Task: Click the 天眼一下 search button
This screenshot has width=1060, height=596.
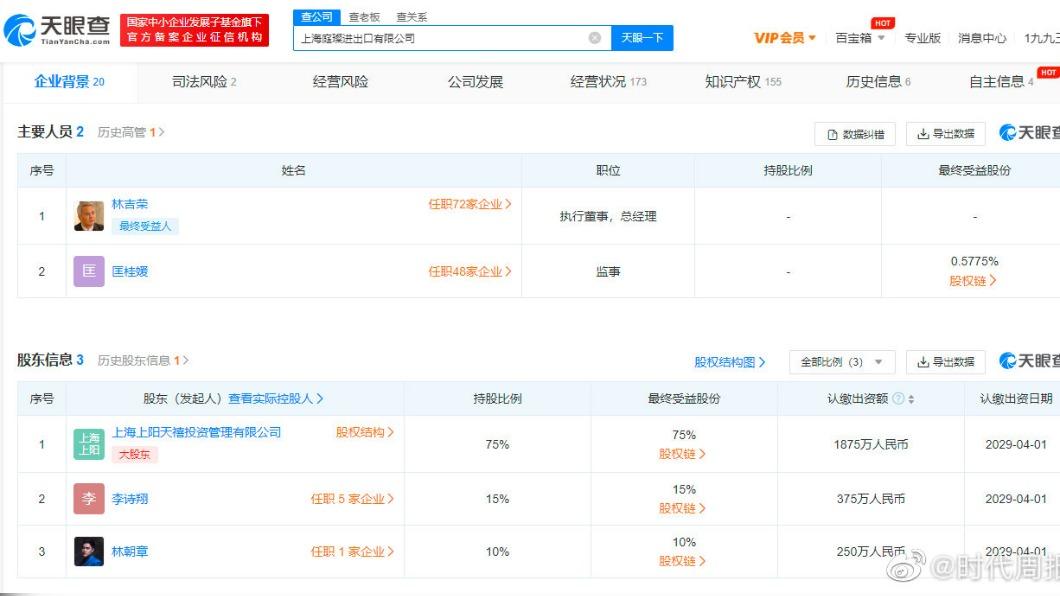Action: (642, 38)
